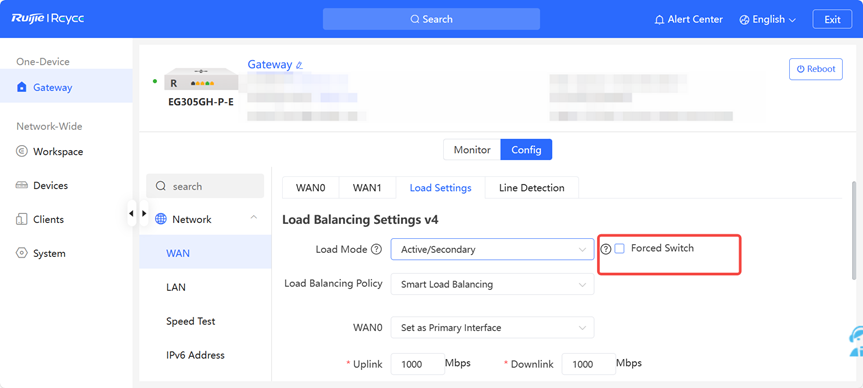This screenshot has height=388, width=863.
Task: Click the help icon beside Forced Switch
Action: click(605, 249)
